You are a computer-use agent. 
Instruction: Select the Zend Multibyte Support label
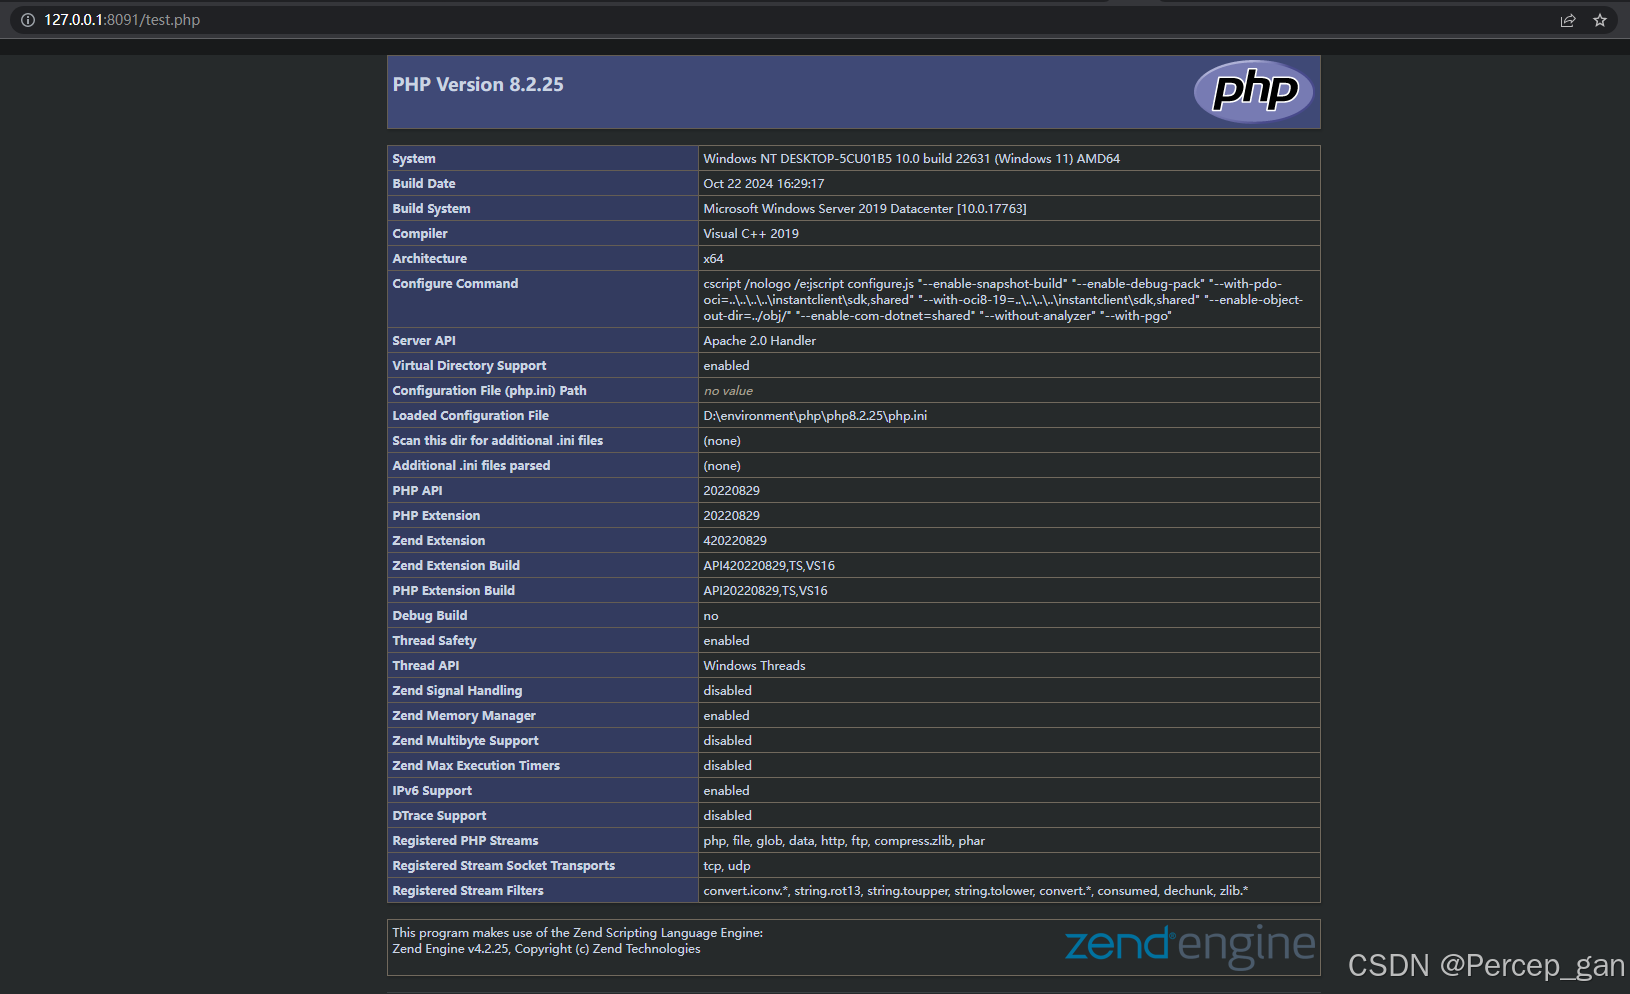465,741
